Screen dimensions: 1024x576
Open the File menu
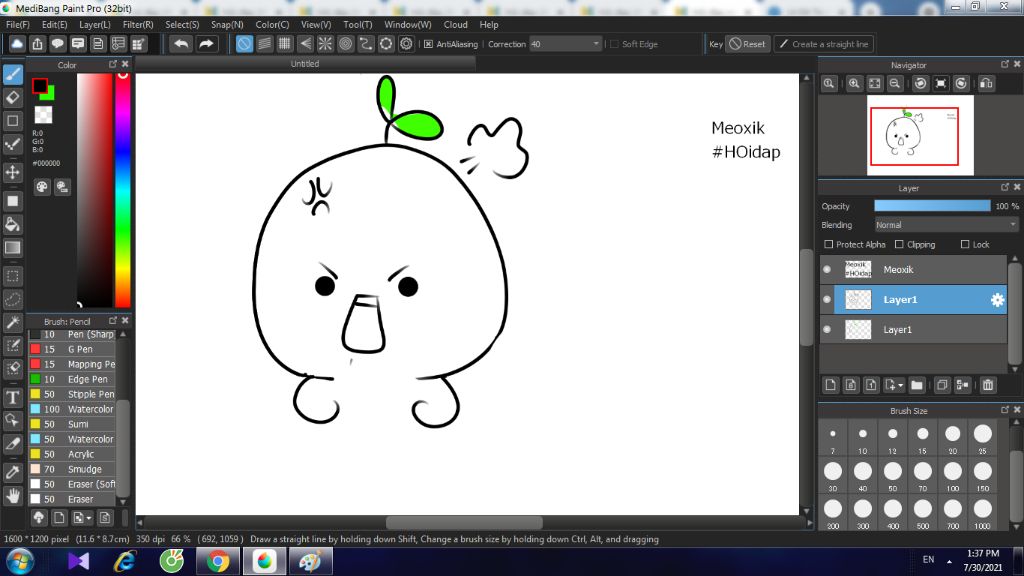click(x=18, y=25)
